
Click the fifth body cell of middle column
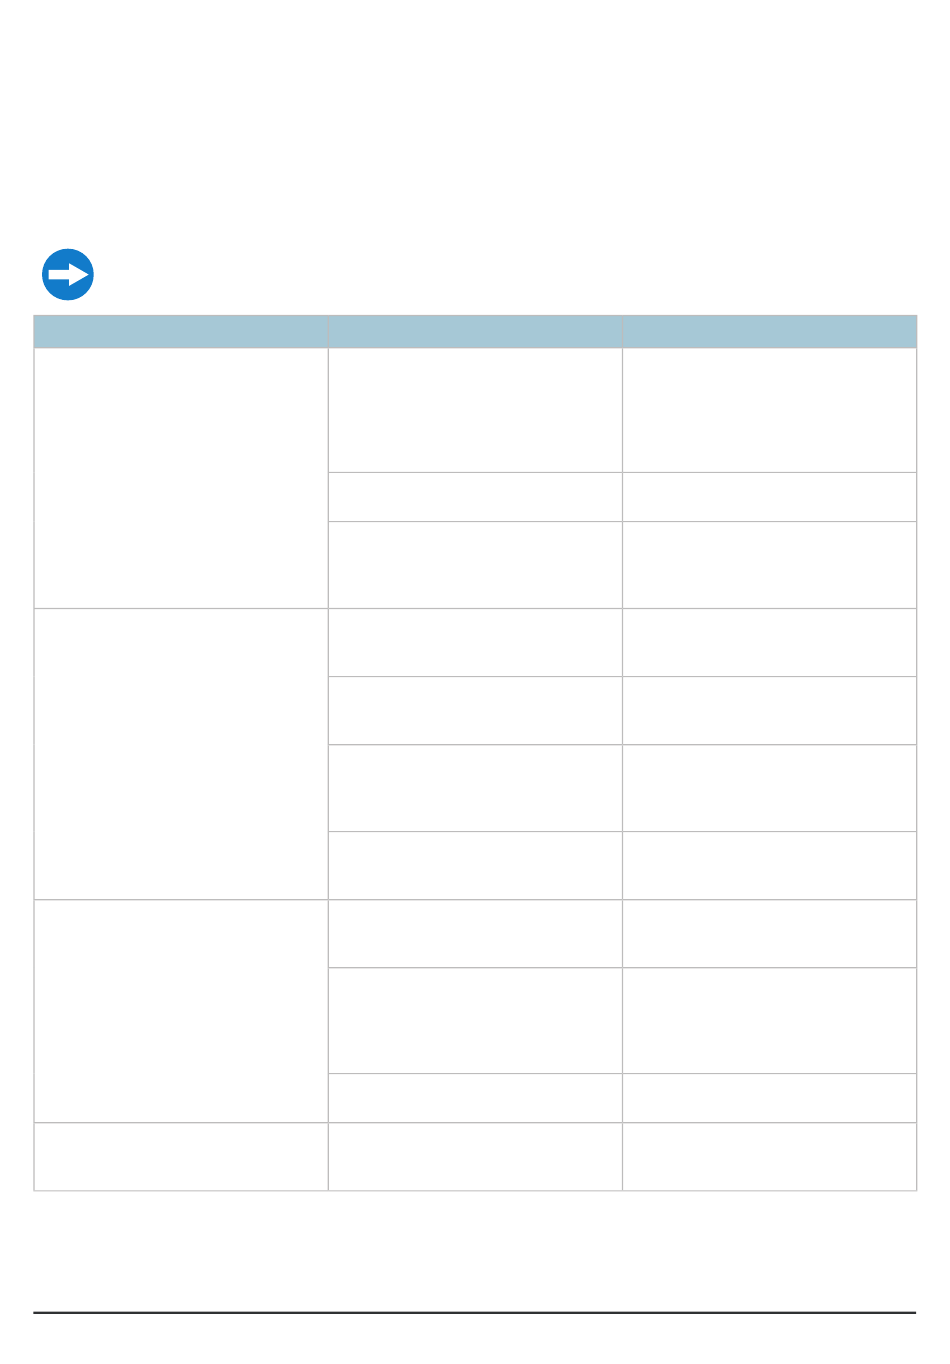coord(475,711)
